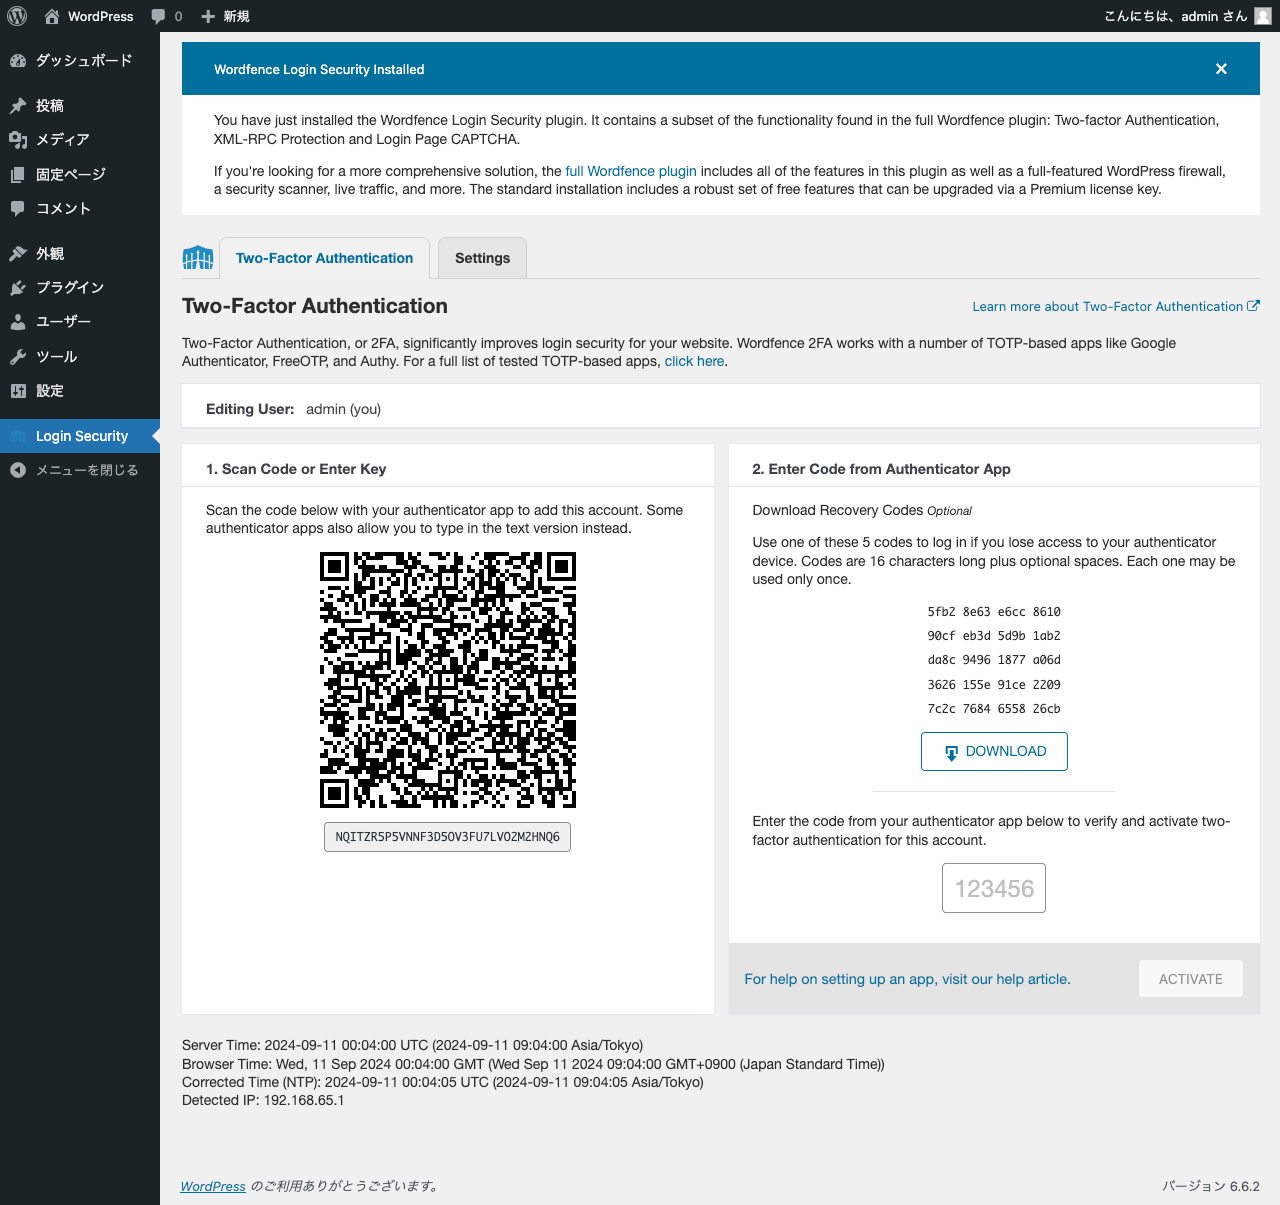1280x1205 pixels.
Task: Collapse menu with メニューを閉じる arrow icon
Action: point(18,470)
